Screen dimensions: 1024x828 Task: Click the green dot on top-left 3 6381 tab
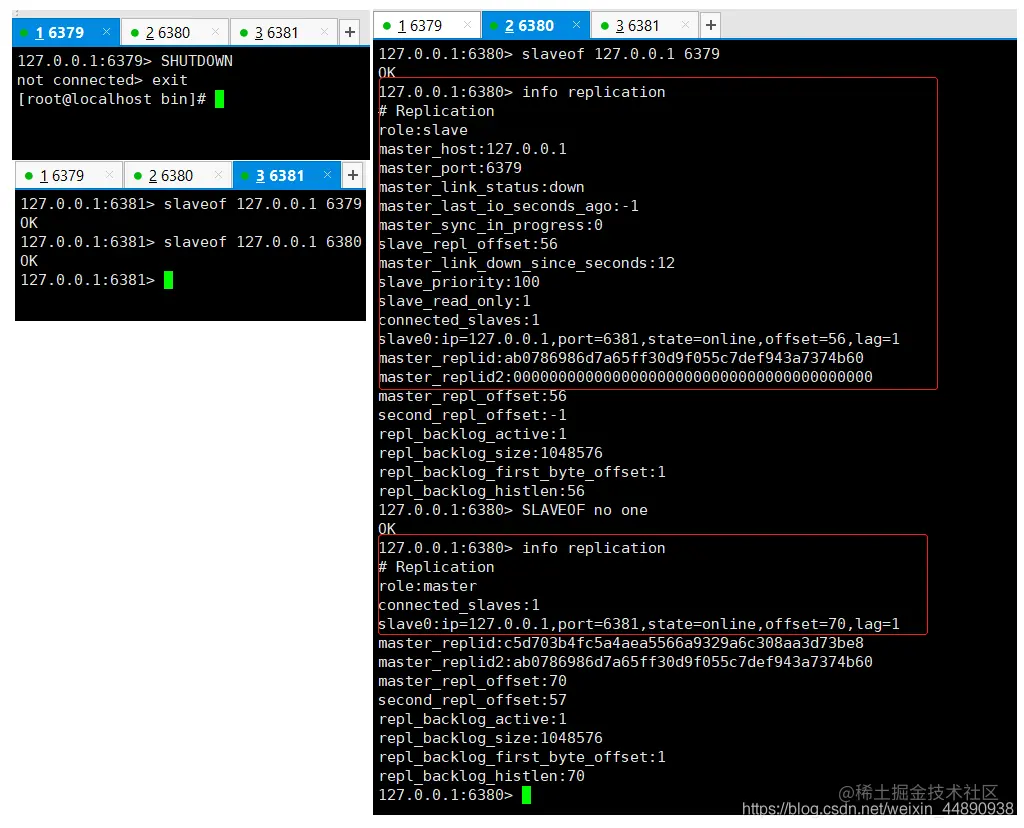click(244, 33)
